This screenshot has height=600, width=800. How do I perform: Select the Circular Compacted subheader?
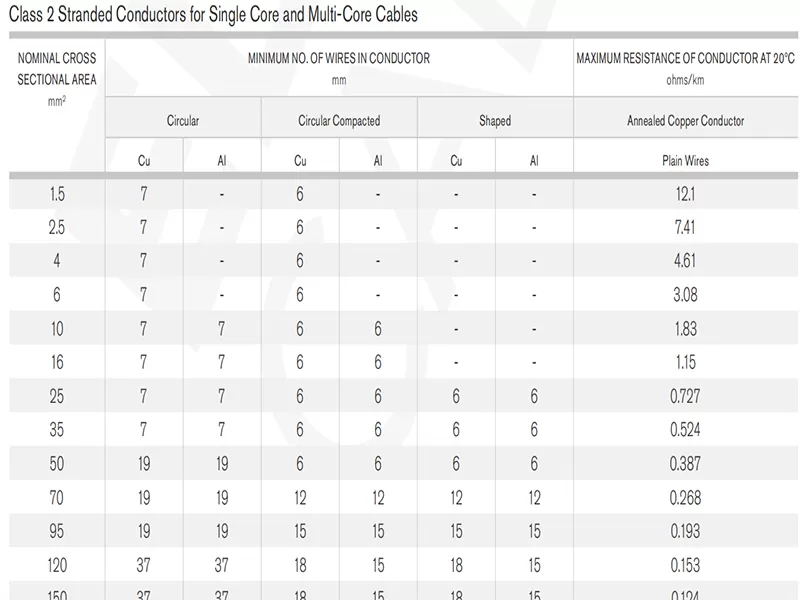click(339, 121)
